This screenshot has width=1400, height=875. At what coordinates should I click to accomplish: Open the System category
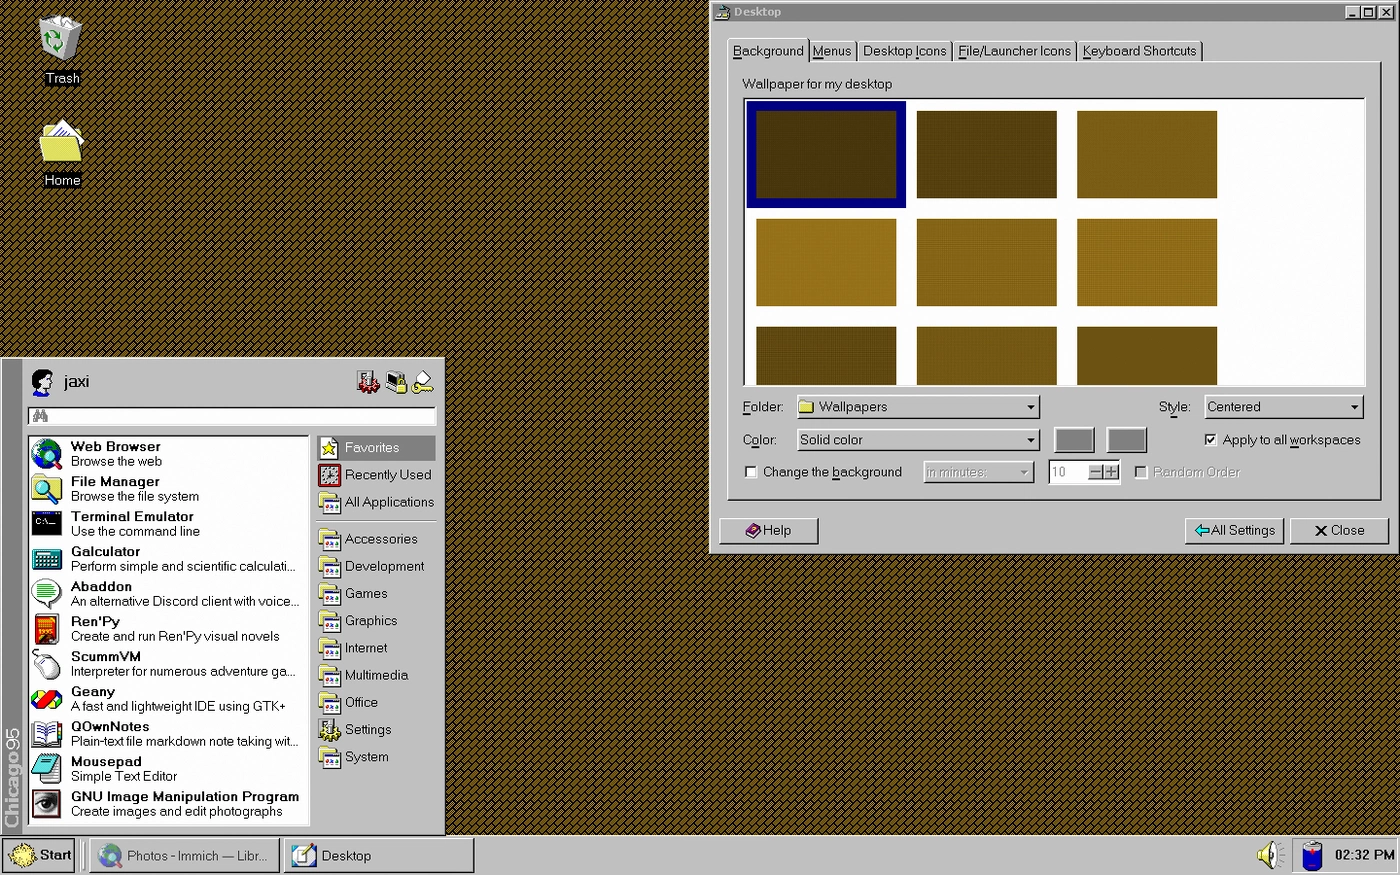pos(376,757)
